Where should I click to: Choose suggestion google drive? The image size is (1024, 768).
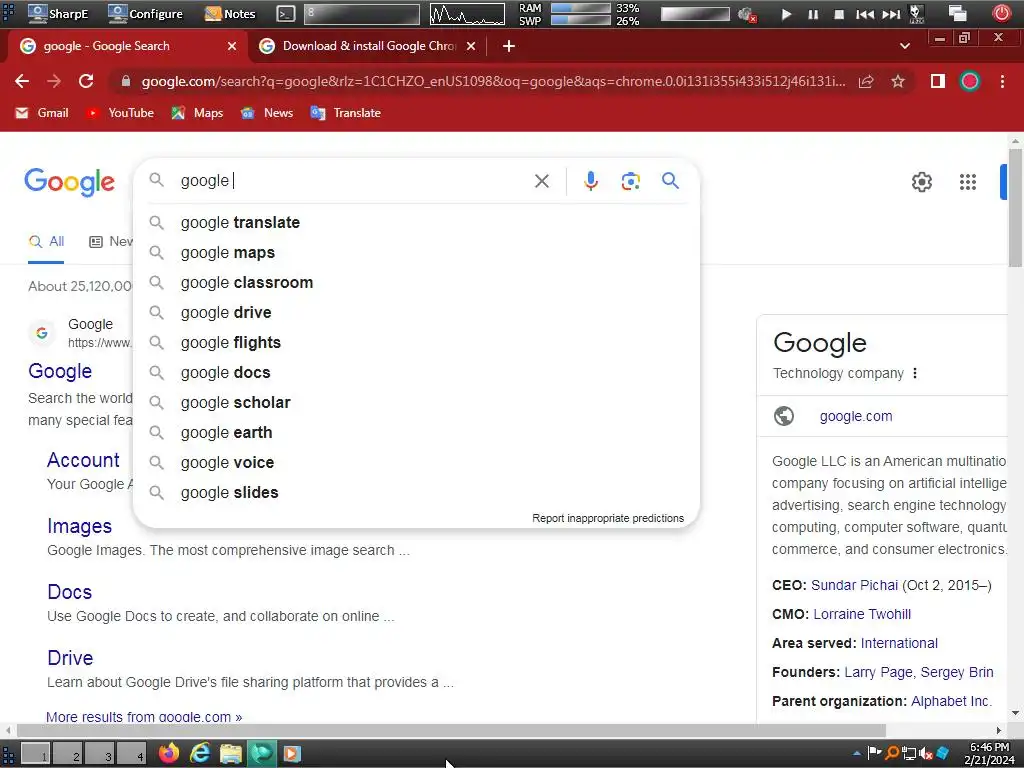(416, 313)
